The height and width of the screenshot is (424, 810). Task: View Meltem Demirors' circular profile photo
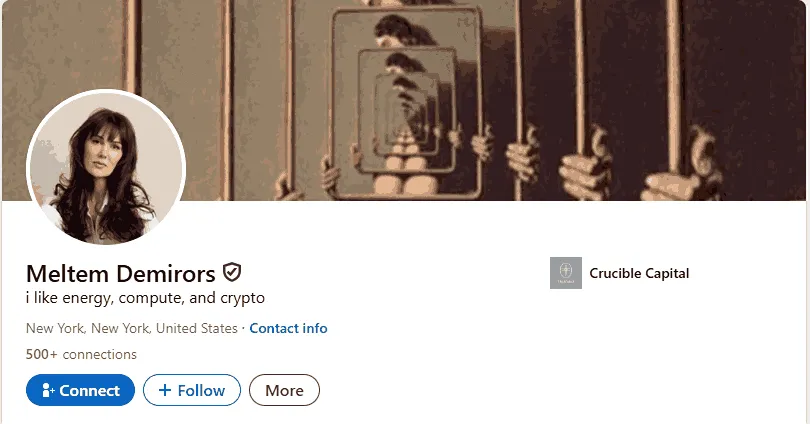(106, 167)
